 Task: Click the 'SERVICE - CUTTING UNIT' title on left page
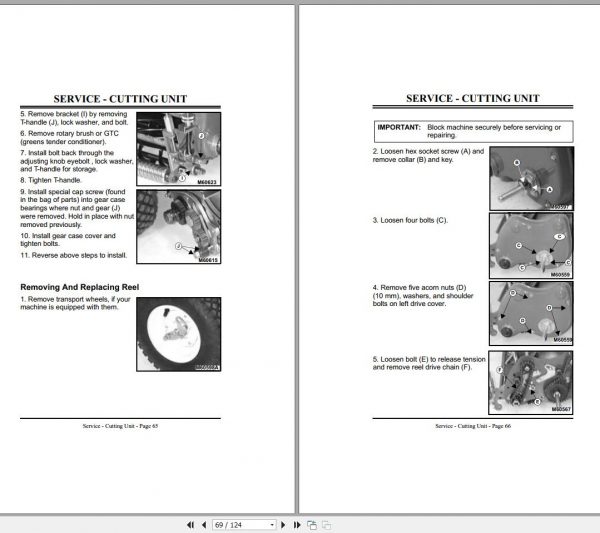pyautogui.click(x=120, y=99)
